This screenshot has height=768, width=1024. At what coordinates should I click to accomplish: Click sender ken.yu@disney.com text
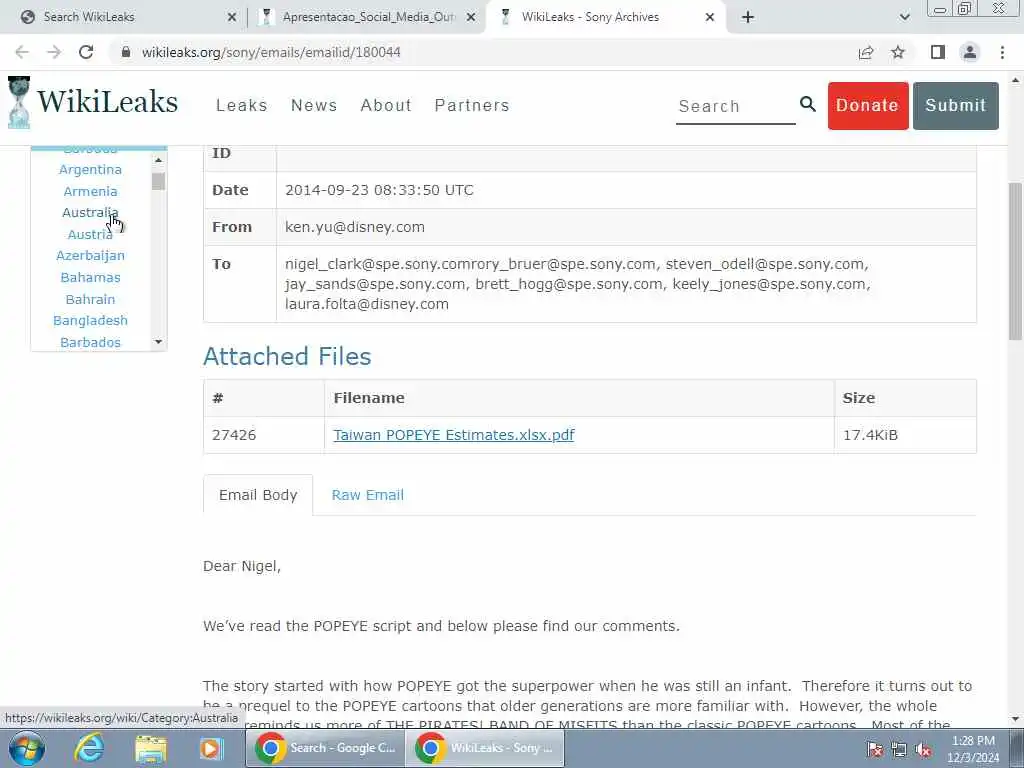(355, 227)
